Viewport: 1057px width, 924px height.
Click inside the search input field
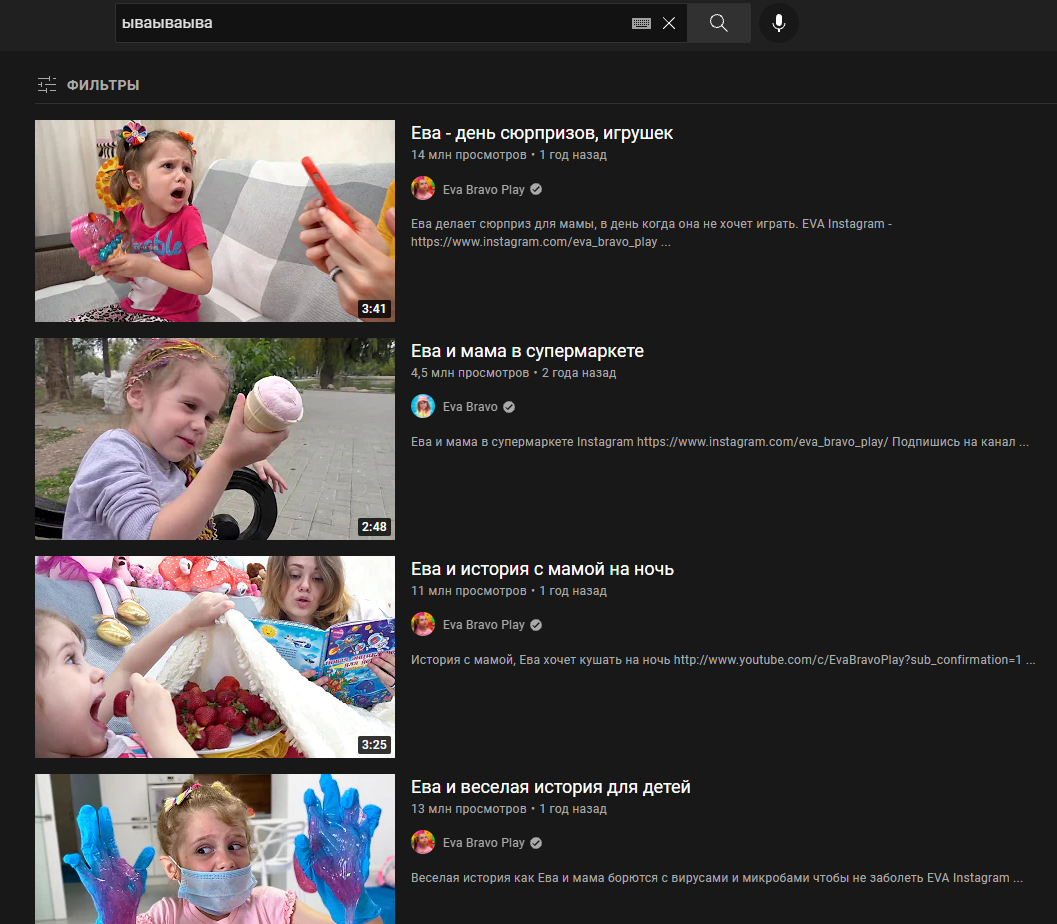pos(370,23)
